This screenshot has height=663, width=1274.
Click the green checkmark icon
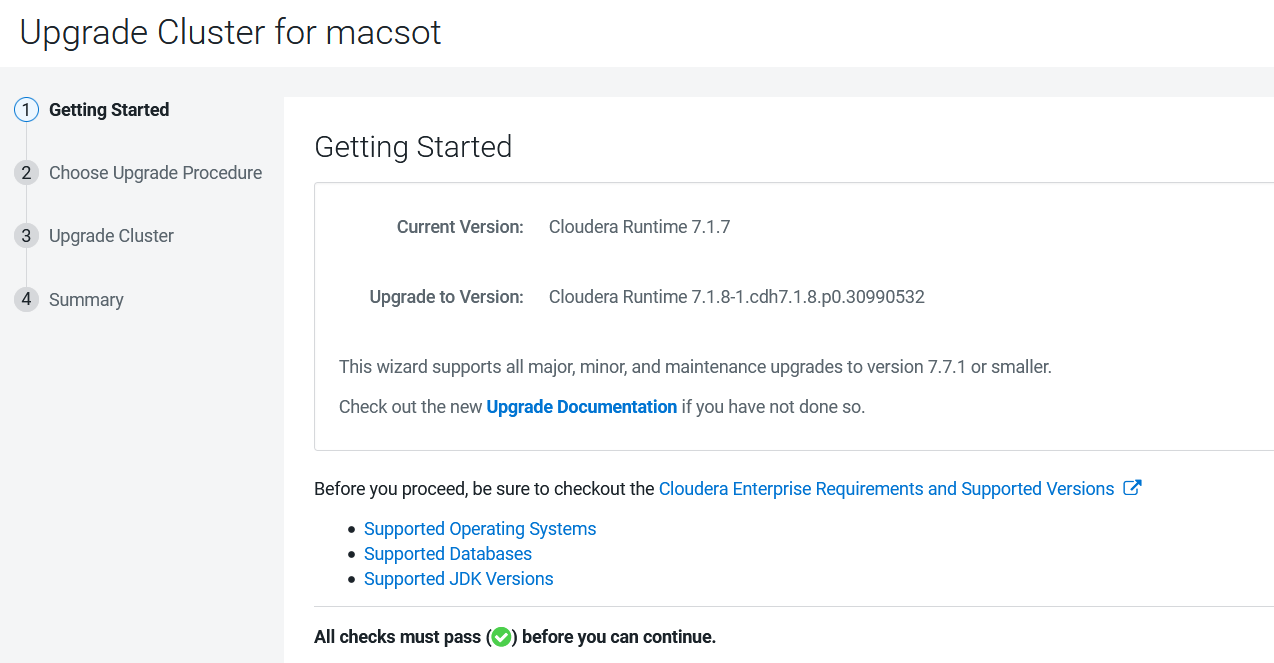[x=502, y=637]
